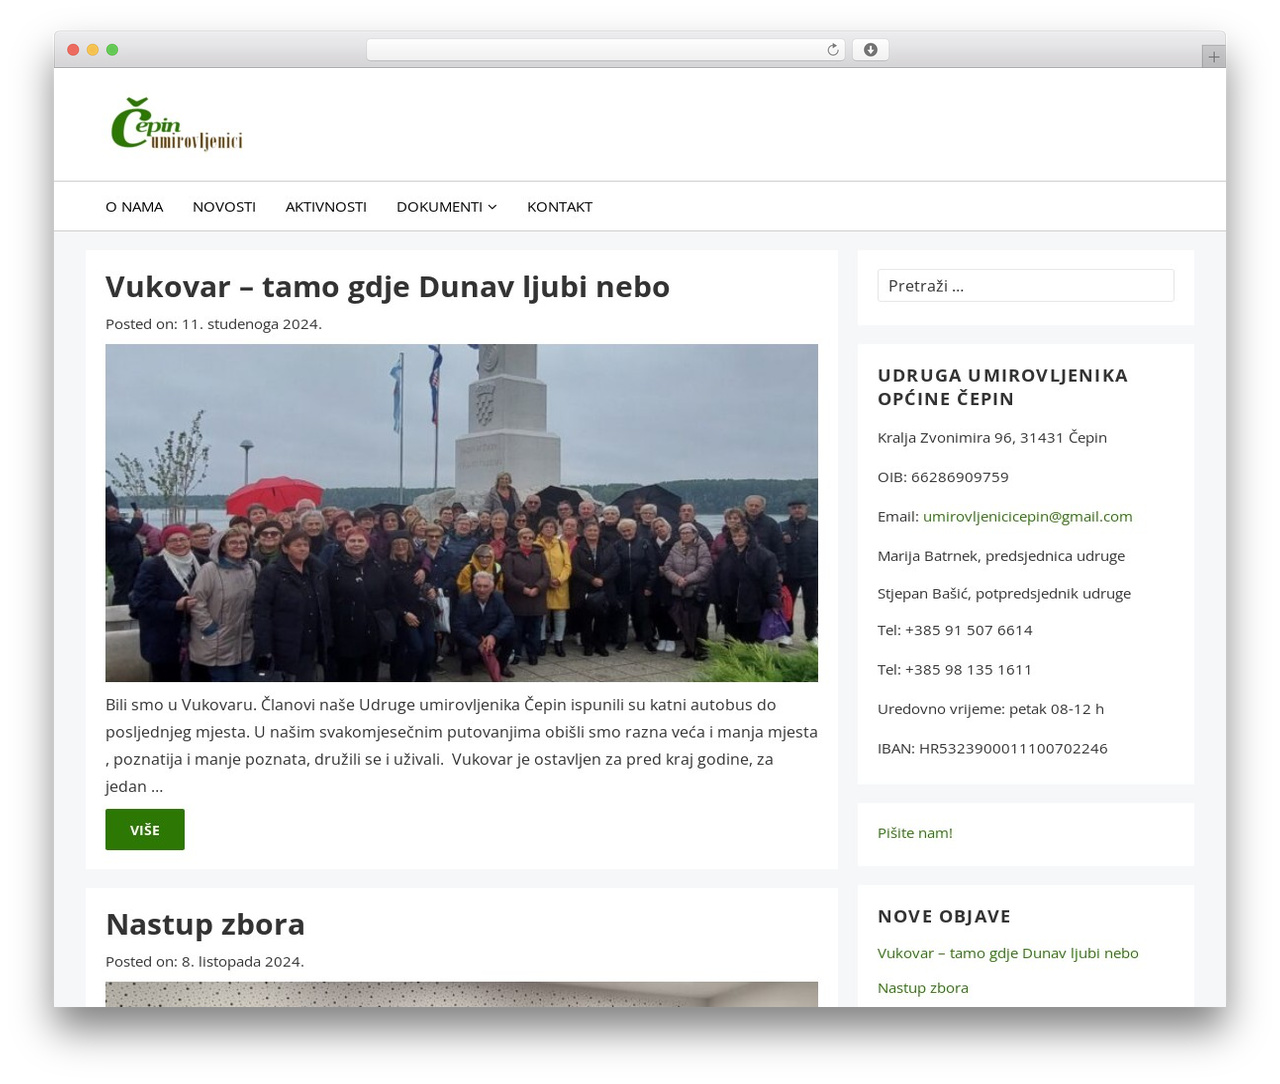This screenshot has height=1084, width=1280.
Task: Click the date '8. listopada 2024.'
Action: click(243, 962)
